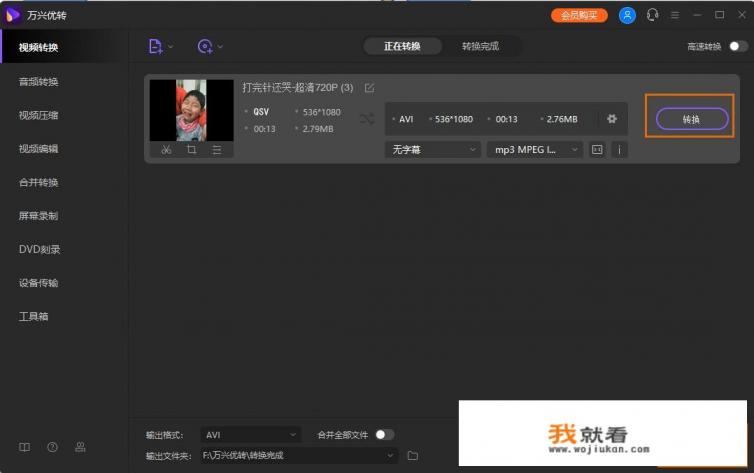Select 合并转换 in the sidebar
The height and width of the screenshot is (473, 754).
pos(38,183)
